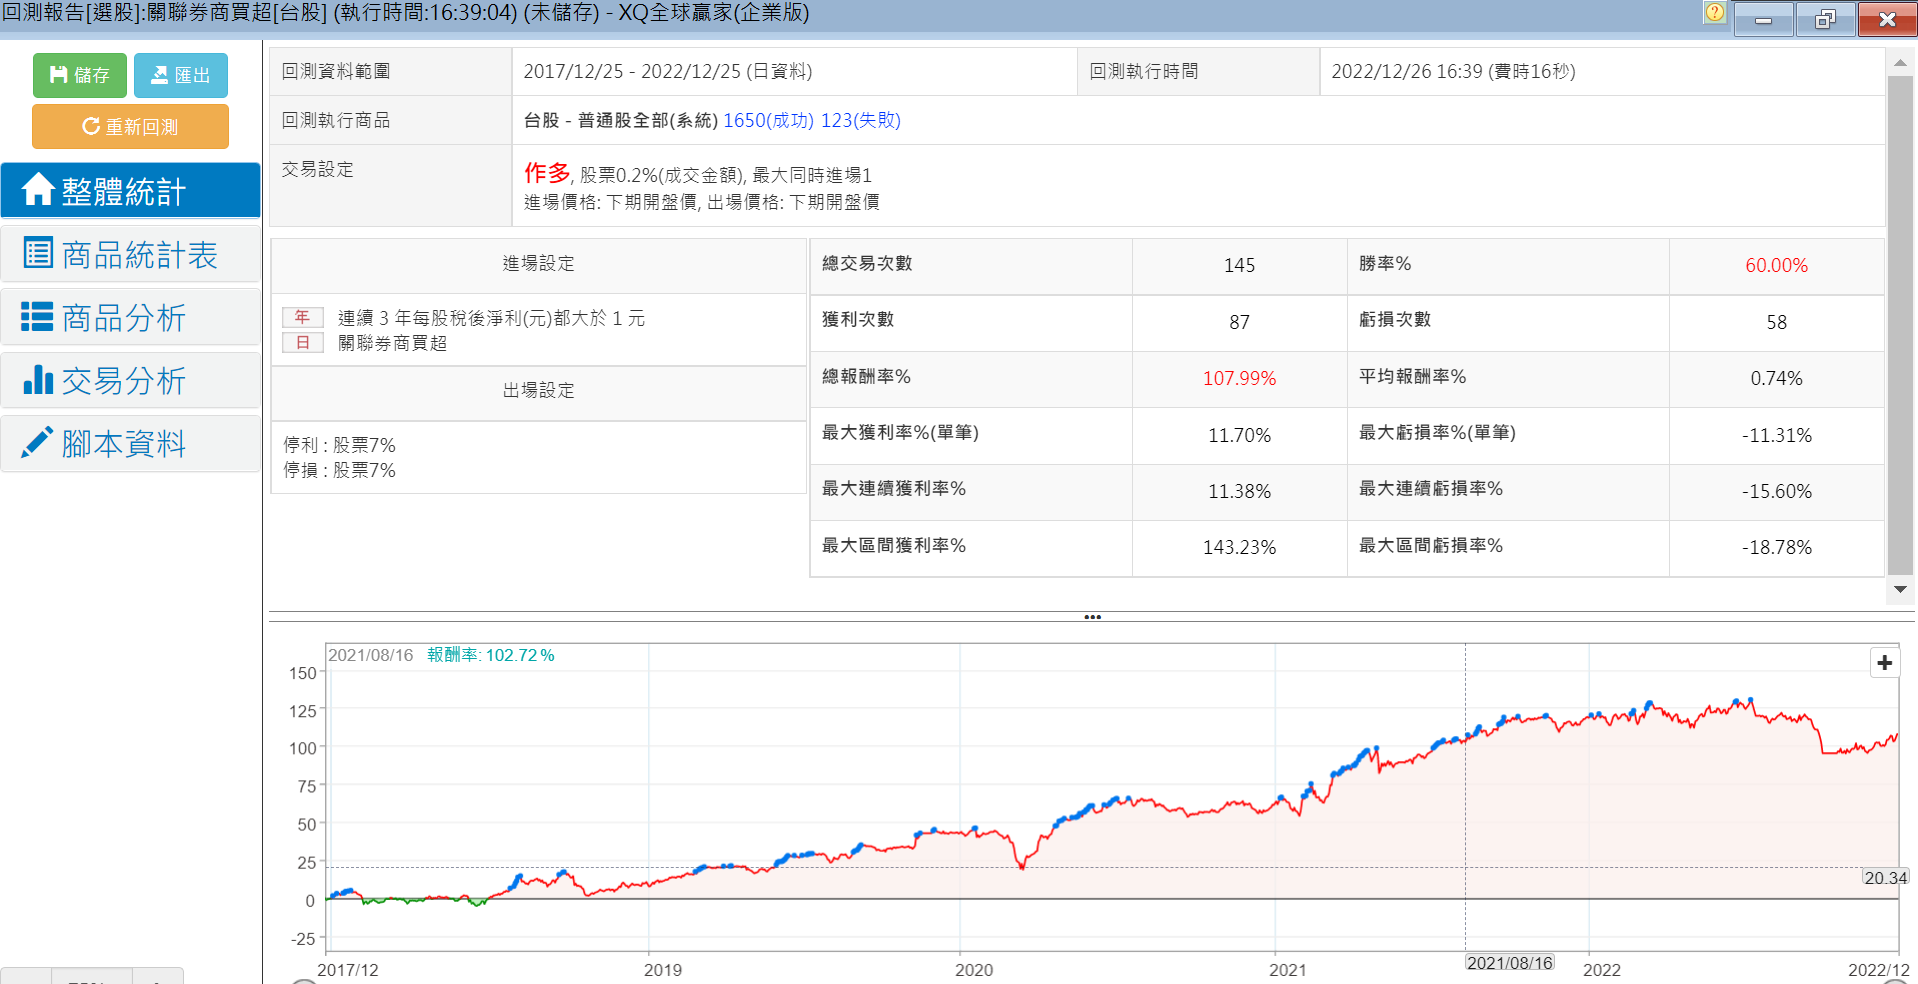
Task: Click the three-dot splitter handle above chart
Action: (x=1092, y=617)
